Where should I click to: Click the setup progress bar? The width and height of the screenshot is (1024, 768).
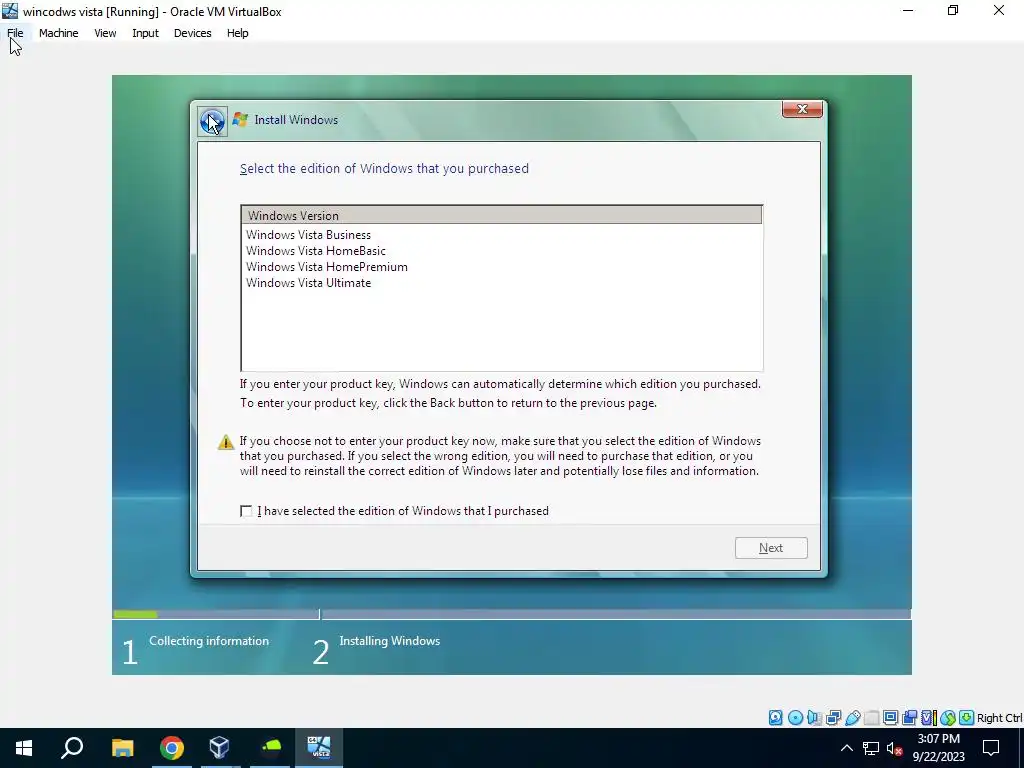(x=511, y=615)
